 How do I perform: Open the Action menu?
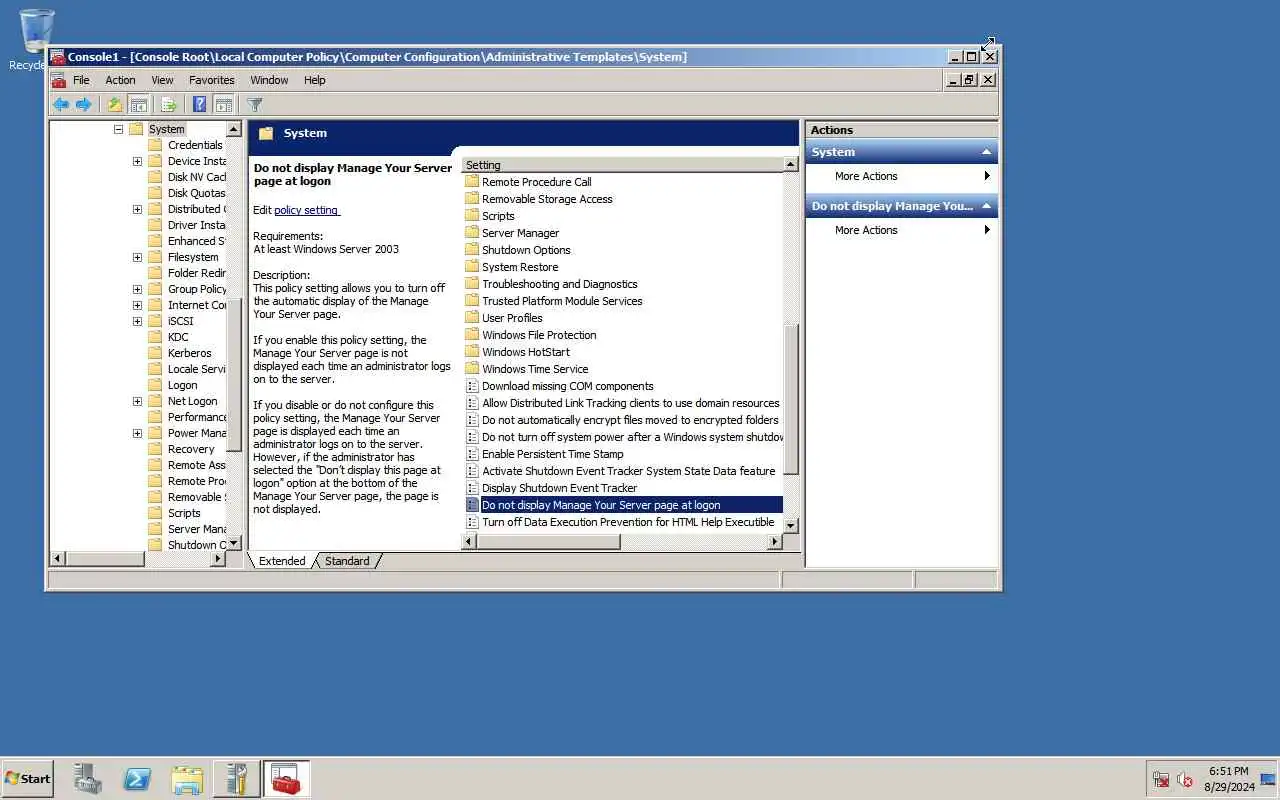120,80
